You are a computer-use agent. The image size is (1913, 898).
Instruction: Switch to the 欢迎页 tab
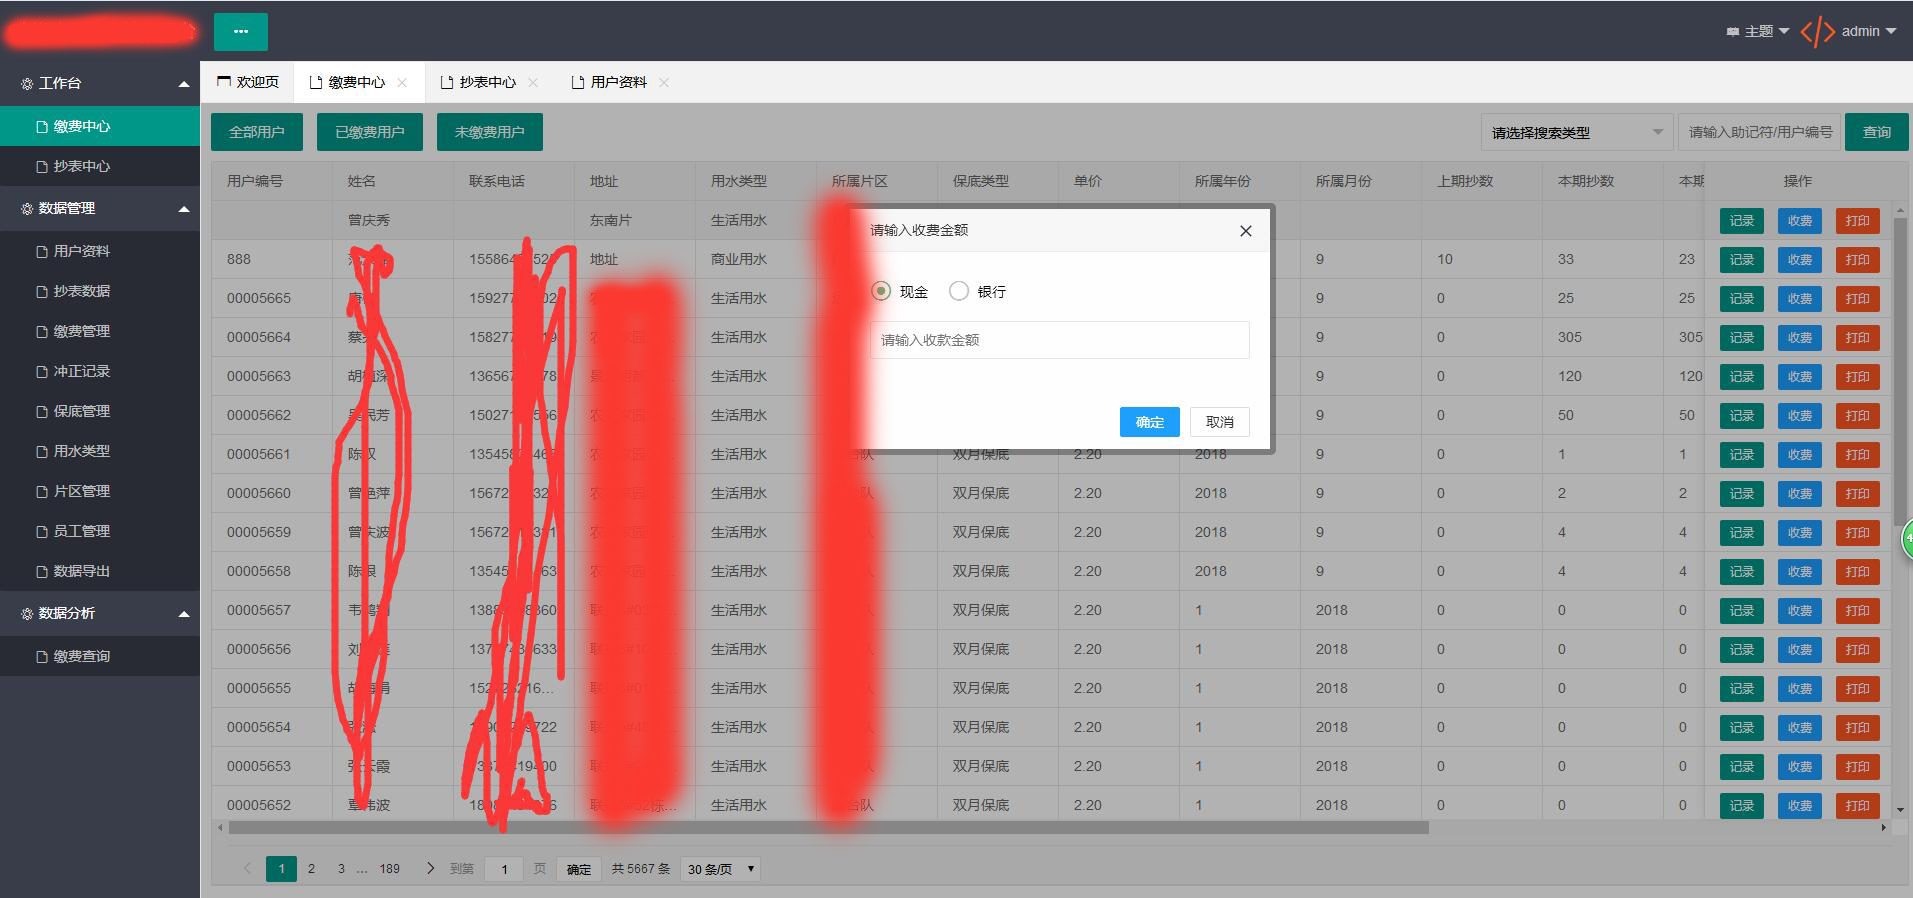[248, 83]
